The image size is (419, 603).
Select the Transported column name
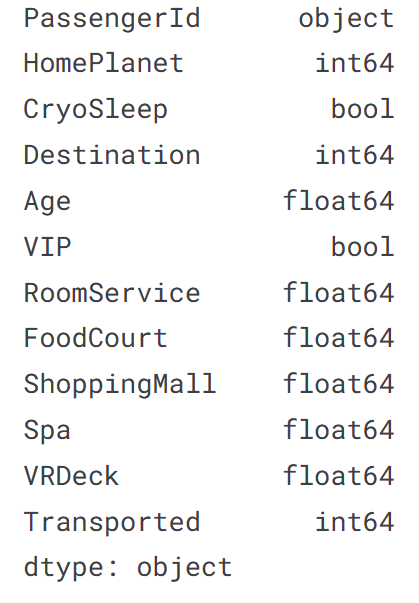pos(112,523)
